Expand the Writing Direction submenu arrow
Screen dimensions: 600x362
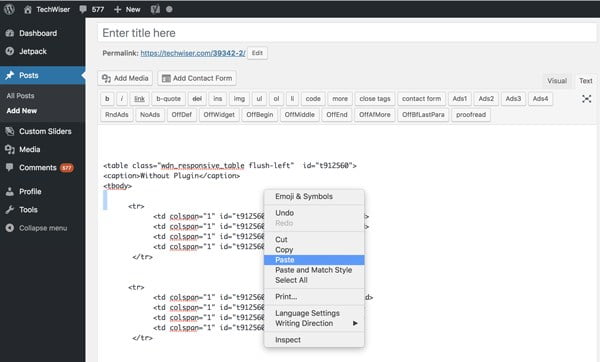coord(355,323)
